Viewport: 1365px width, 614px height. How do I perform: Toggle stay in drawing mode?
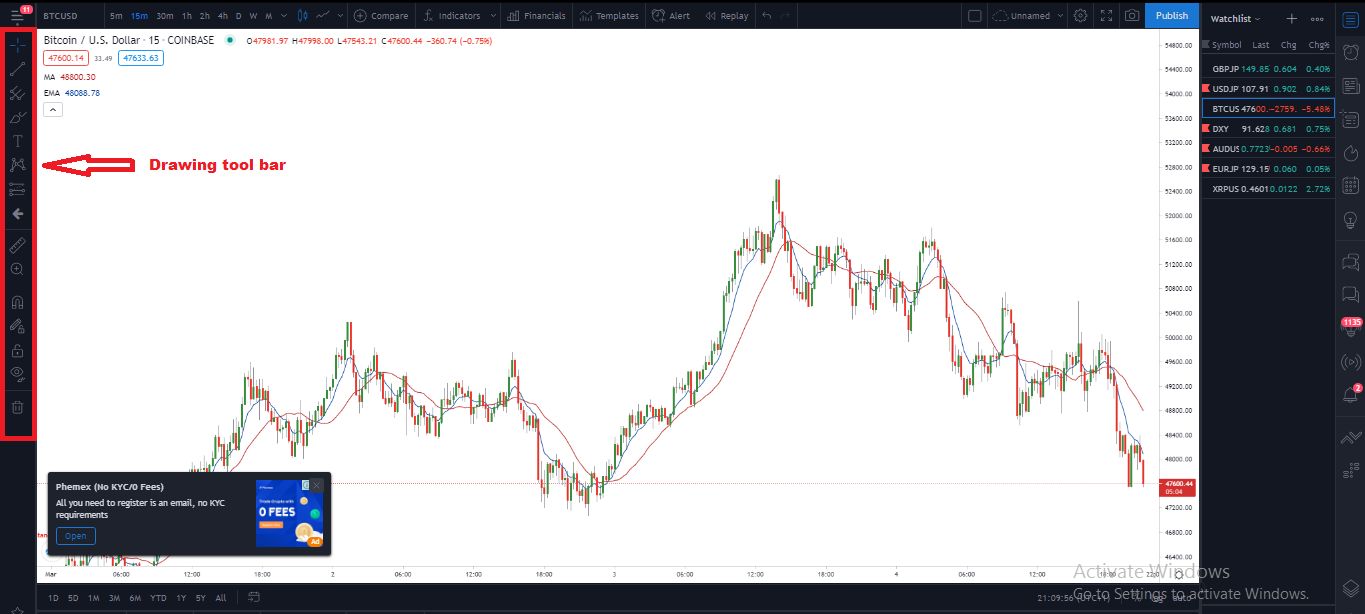click(17, 326)
